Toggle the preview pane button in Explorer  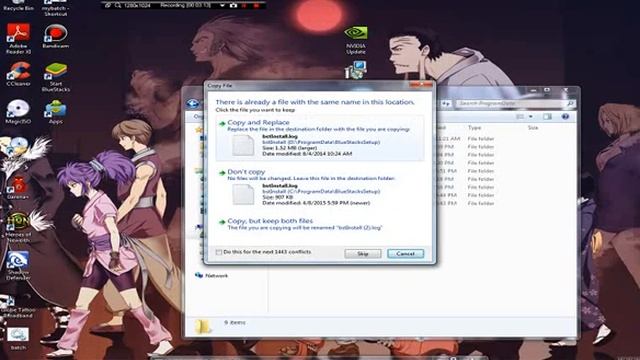(547, 117)
